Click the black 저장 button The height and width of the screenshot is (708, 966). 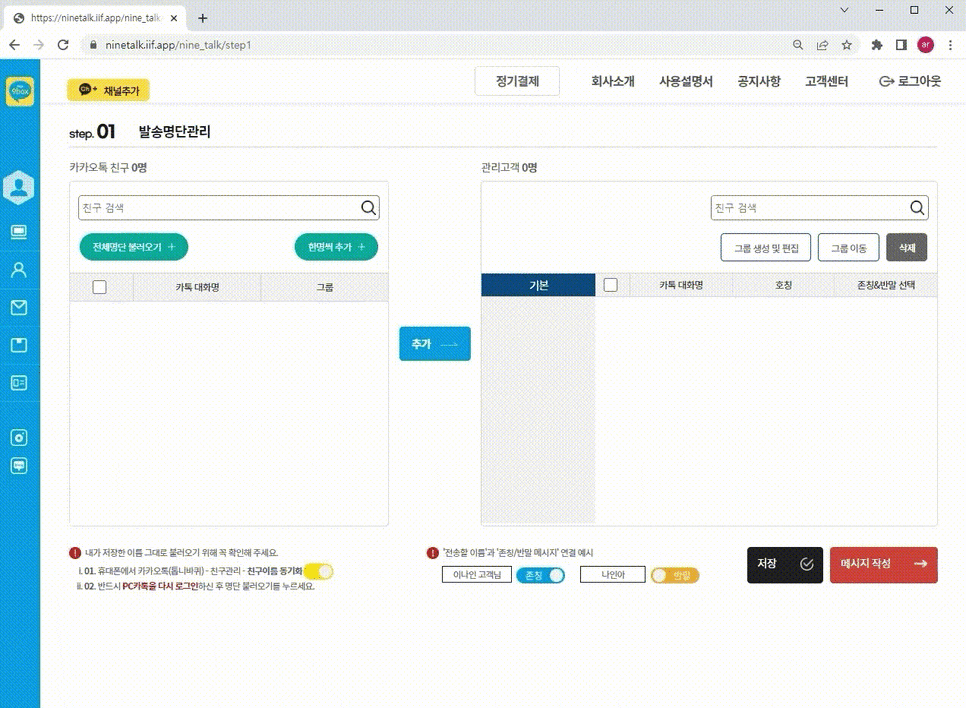(x=785, y=565)
